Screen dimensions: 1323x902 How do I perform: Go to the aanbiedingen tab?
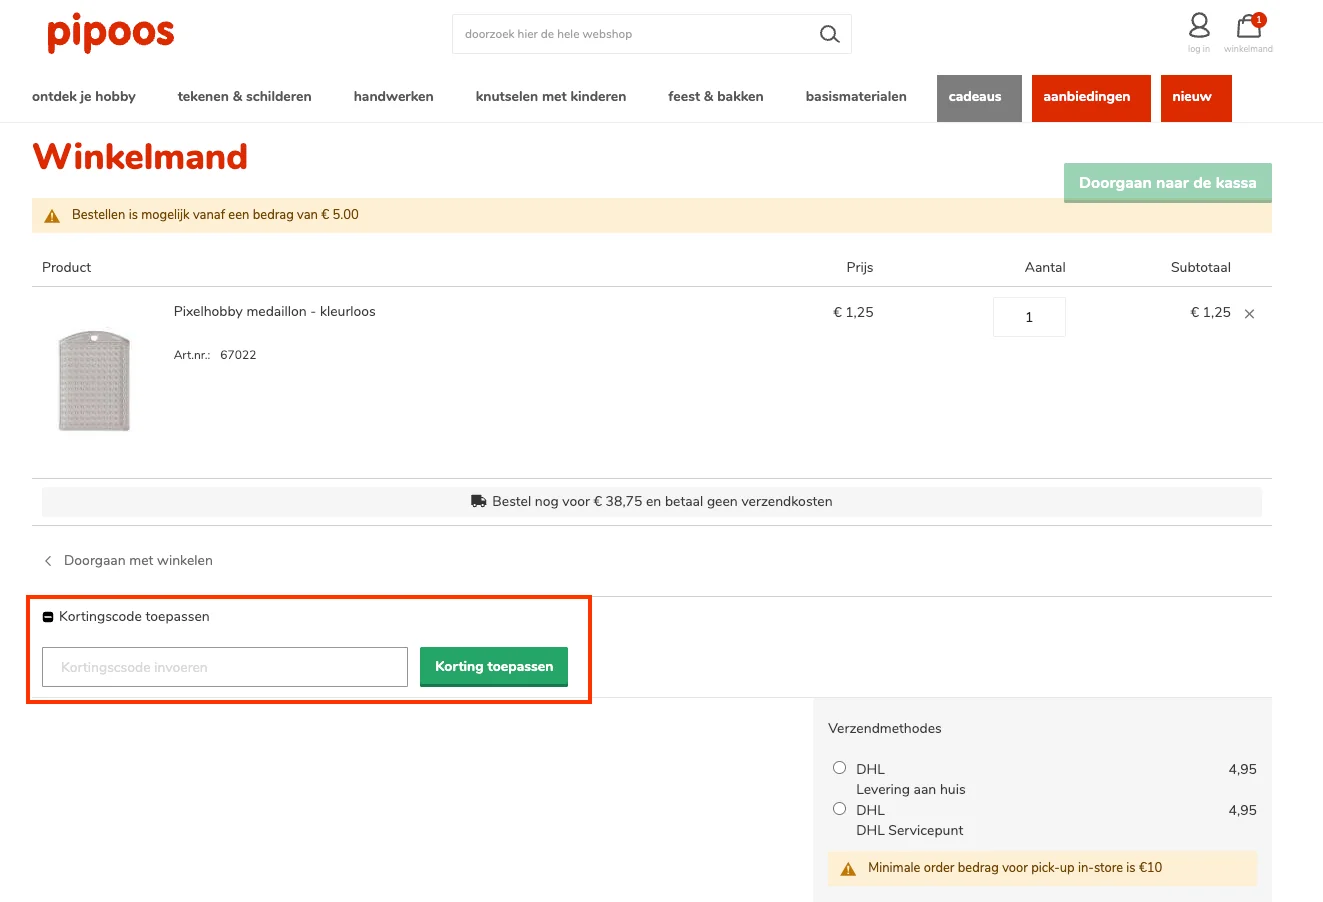click(1090, 98)
